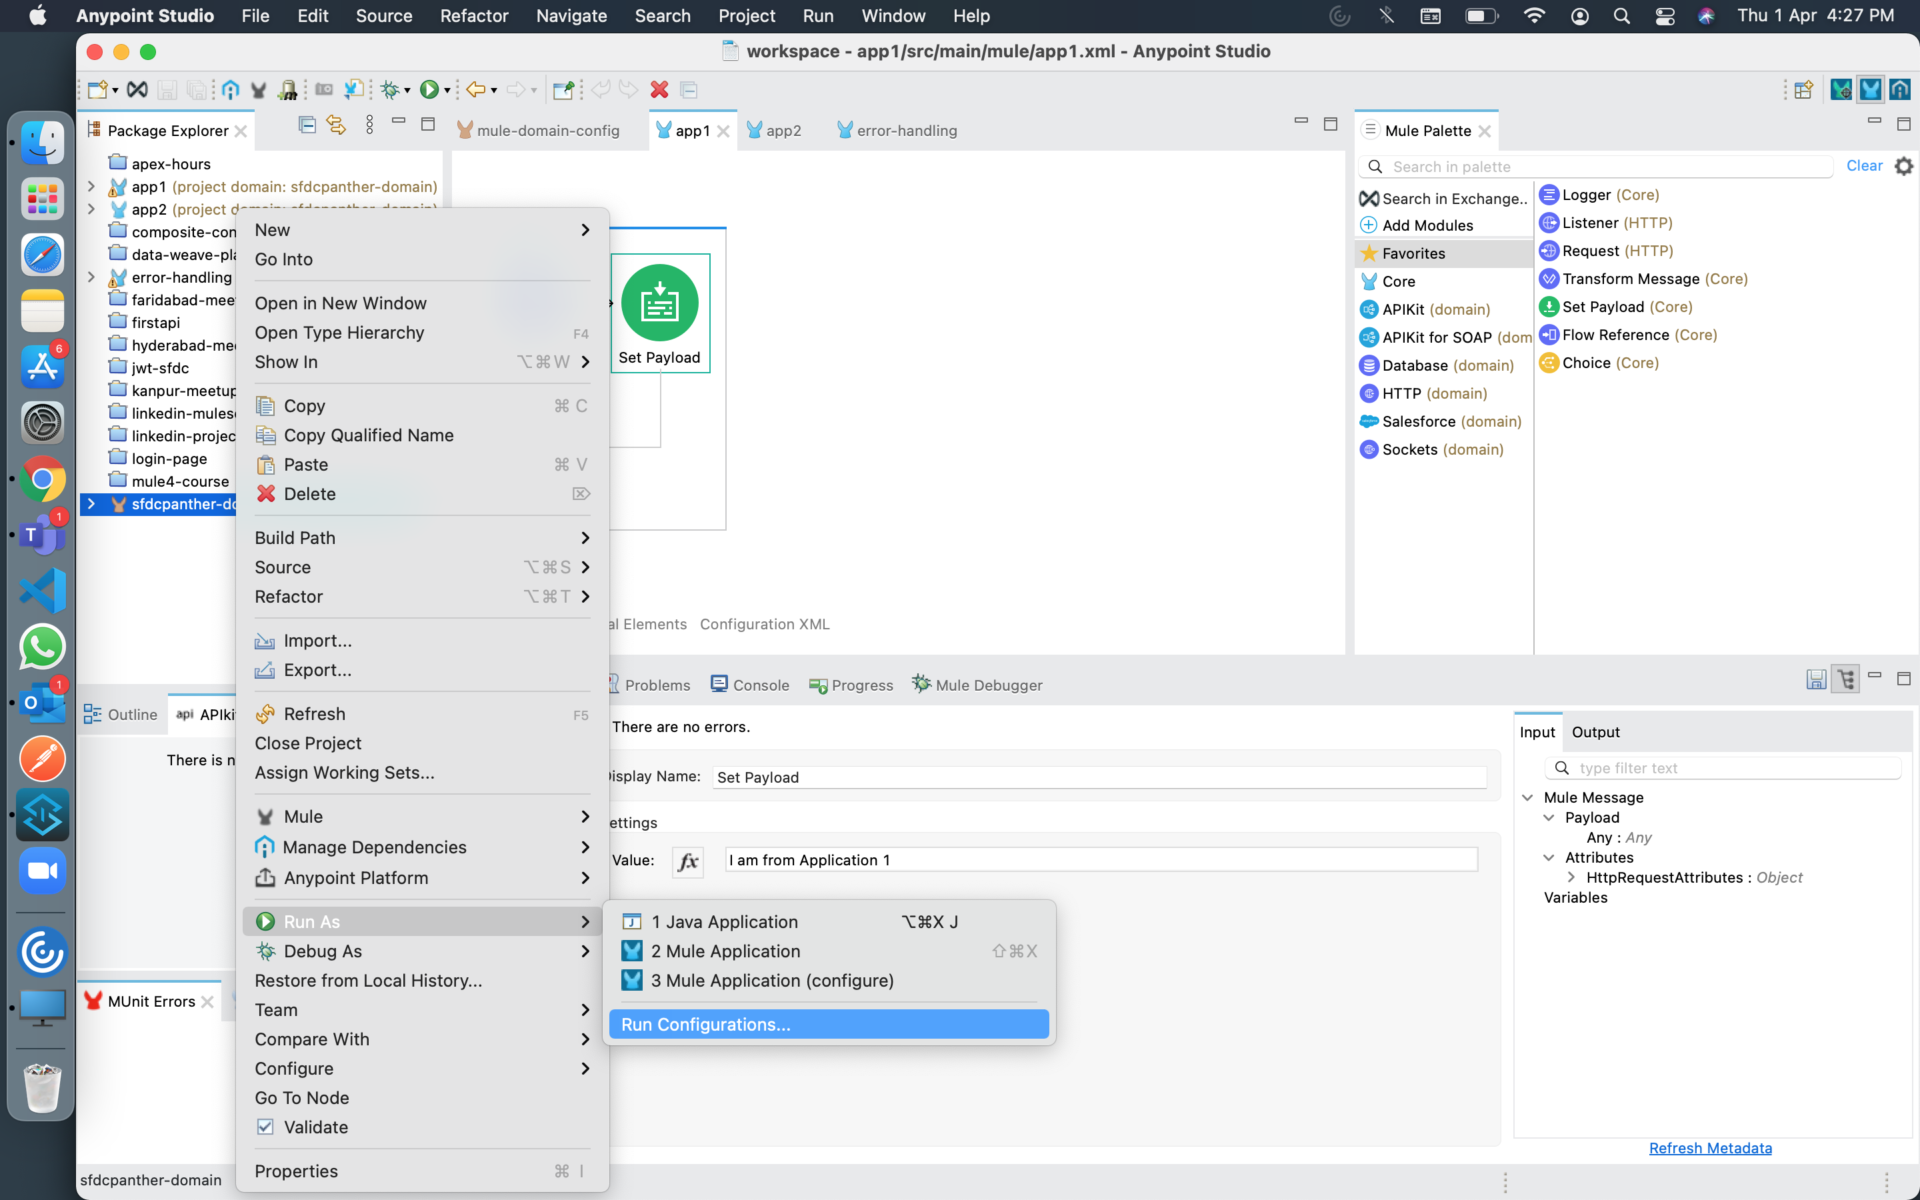The image size is (1920, 1200).
Task: Click the Mule Palette settings gear icon
Action: (1905, 166)
